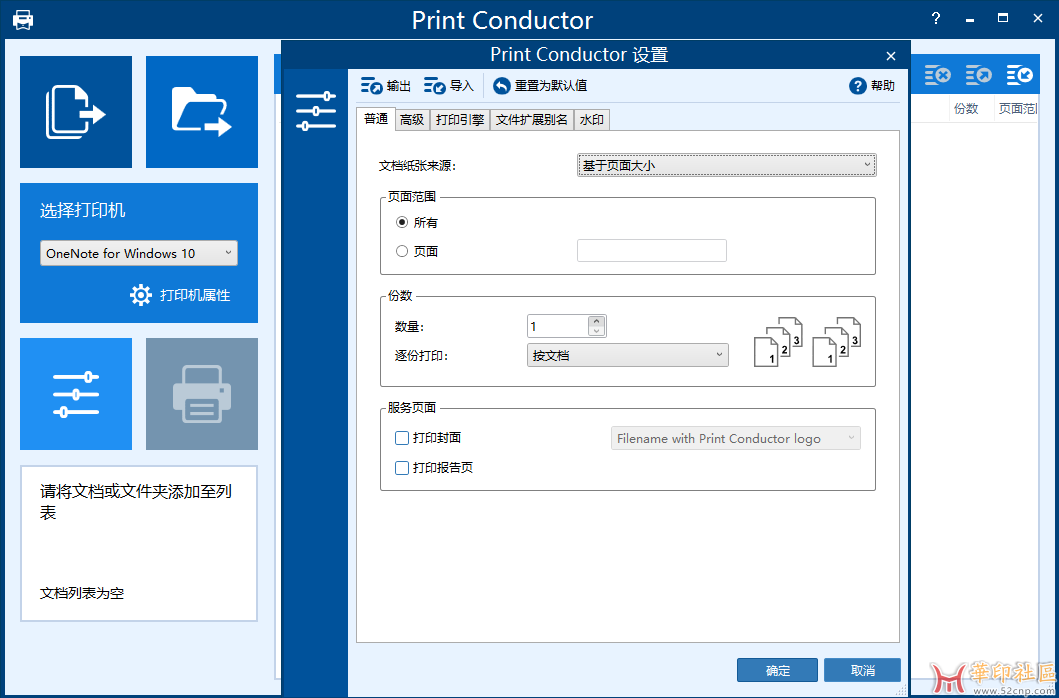Screen dimensions: 1059x698
Task: Click the 请将文档或文件夹添加至列表 hint text
Action: (136, 502)
